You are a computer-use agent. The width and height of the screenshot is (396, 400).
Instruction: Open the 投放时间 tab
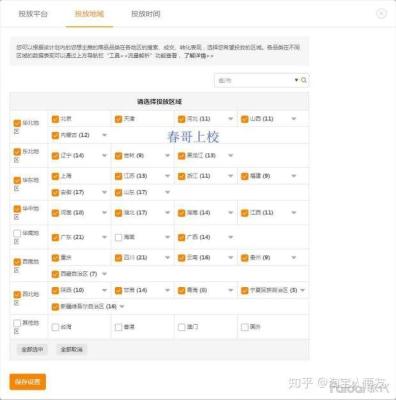pyautogui.click(x=146, y=14)
